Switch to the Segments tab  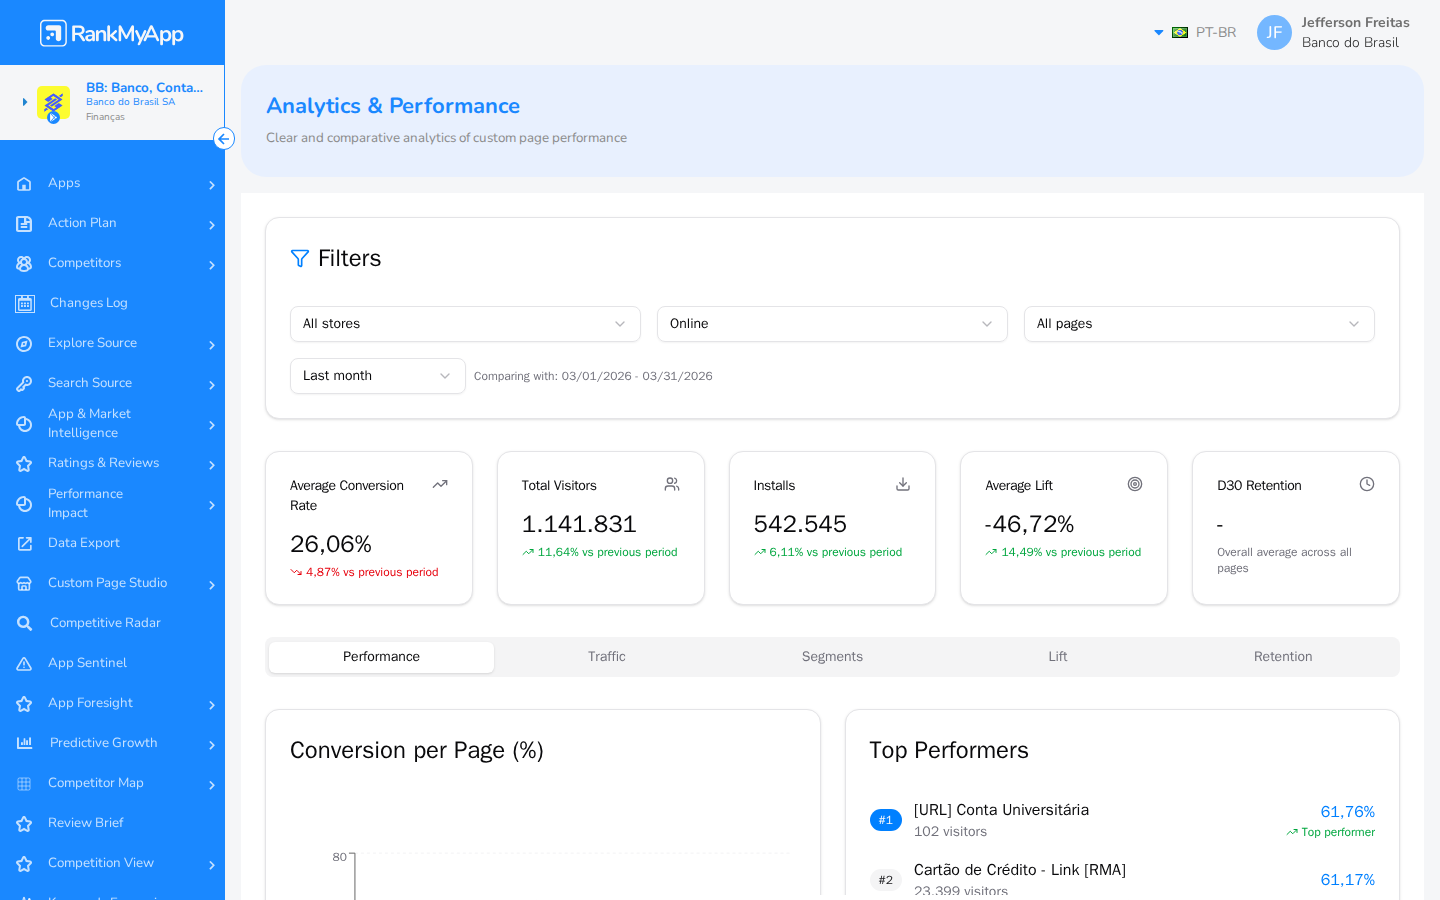[x=832, y=657]
